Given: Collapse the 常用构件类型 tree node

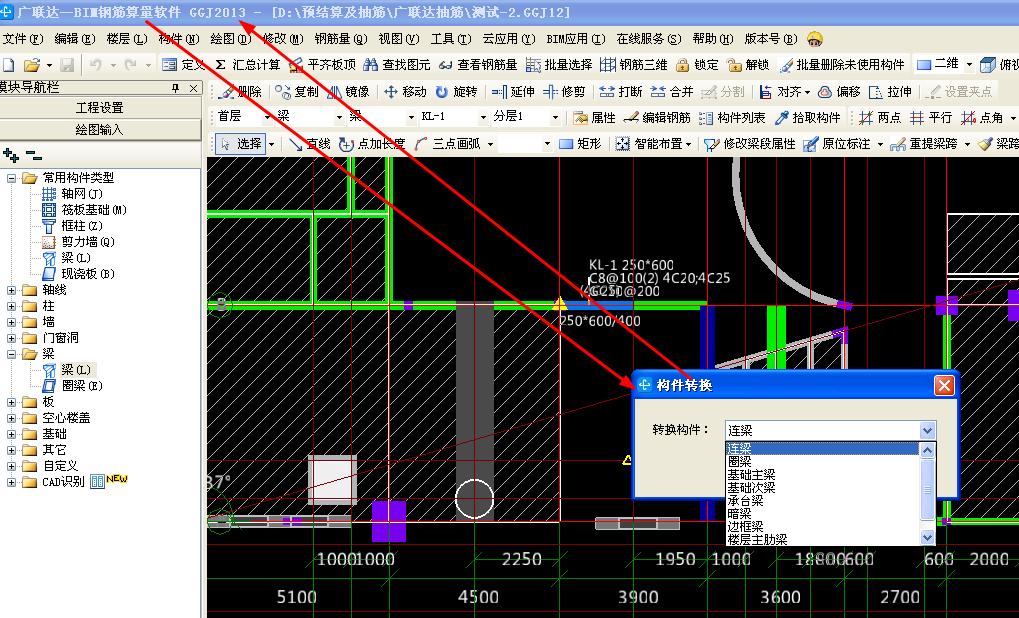Looking at the screenshot, I should (11, 178).
